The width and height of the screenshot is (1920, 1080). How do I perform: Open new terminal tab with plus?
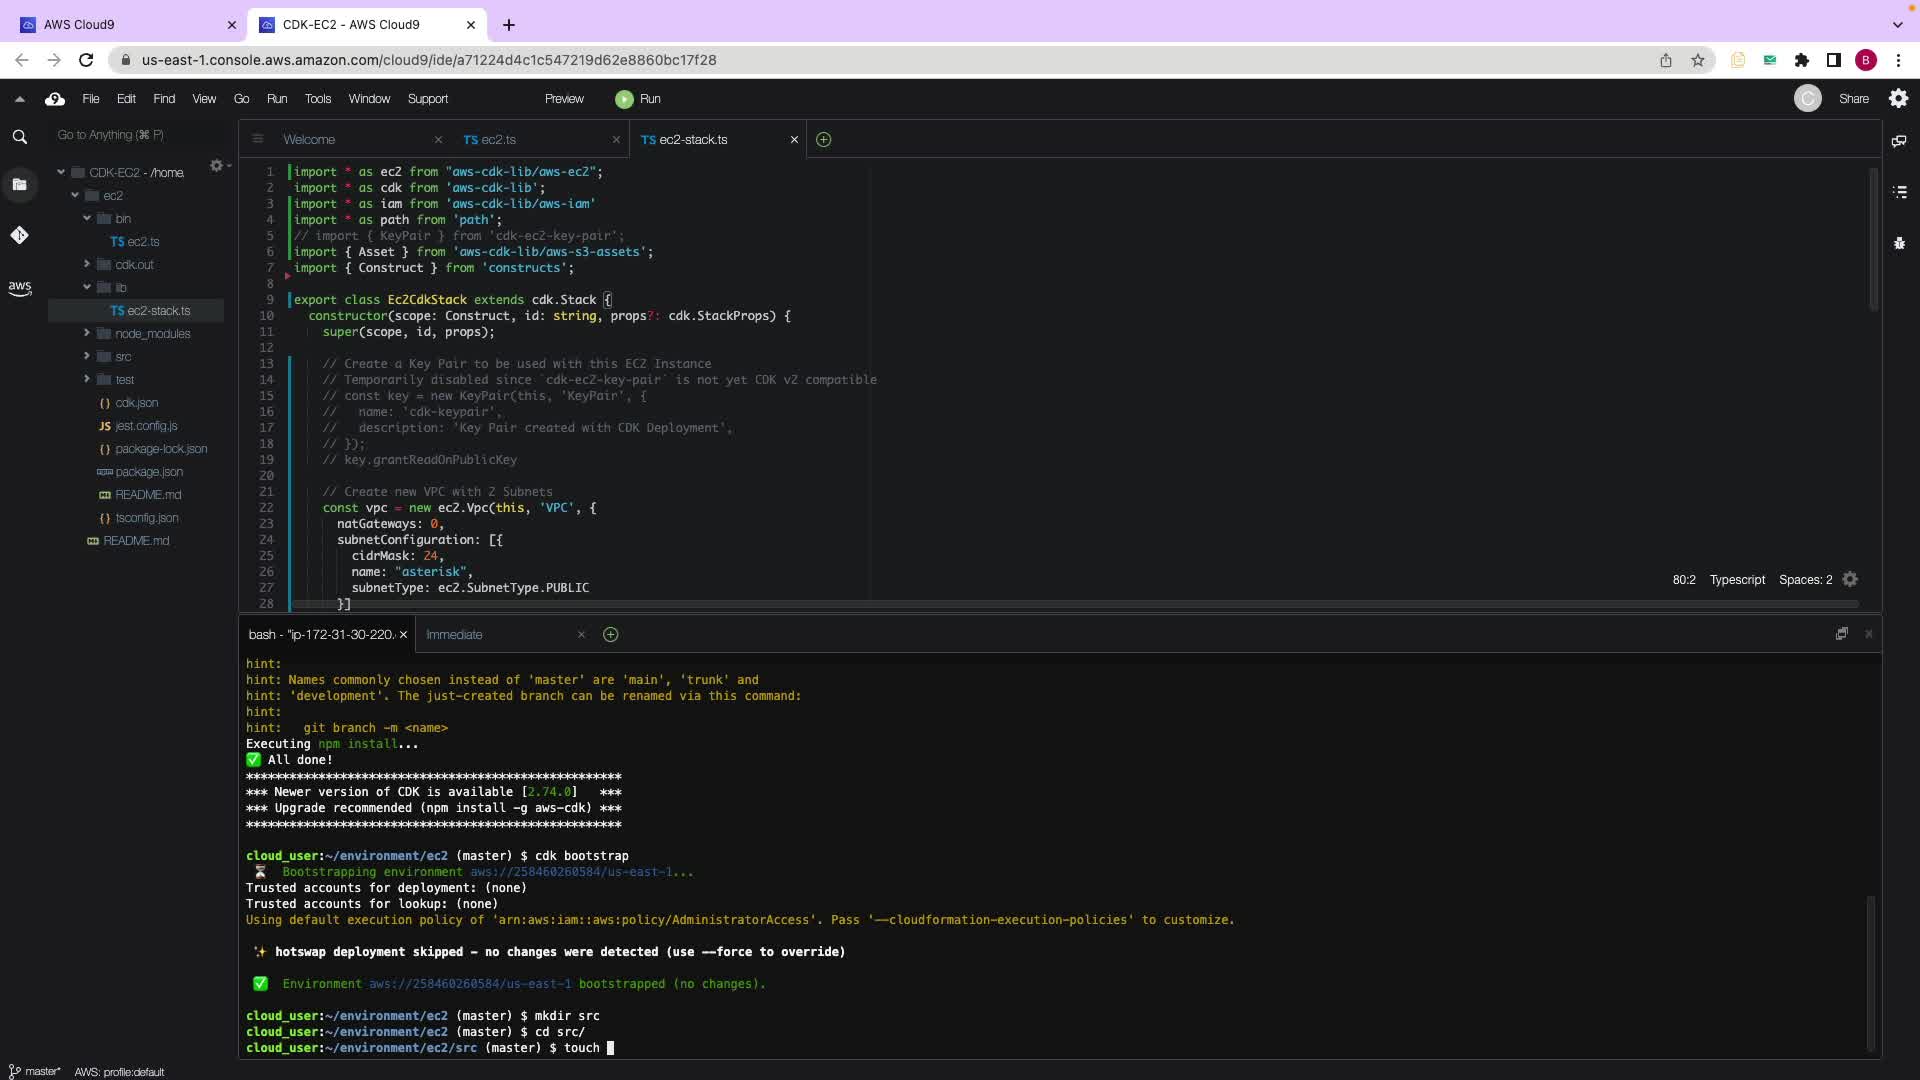(610, 635)
